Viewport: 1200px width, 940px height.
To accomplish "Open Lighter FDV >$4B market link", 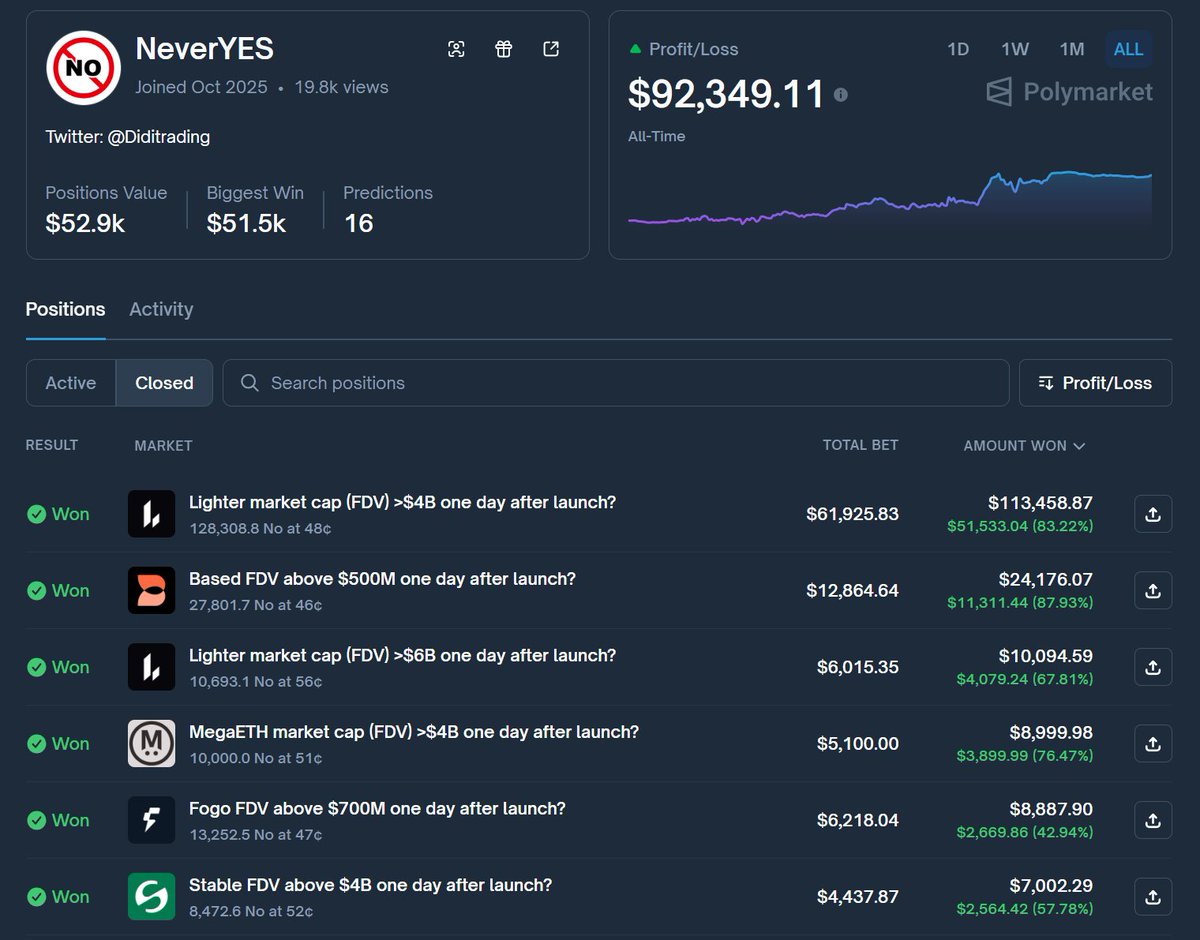I will tap(402, 502).
